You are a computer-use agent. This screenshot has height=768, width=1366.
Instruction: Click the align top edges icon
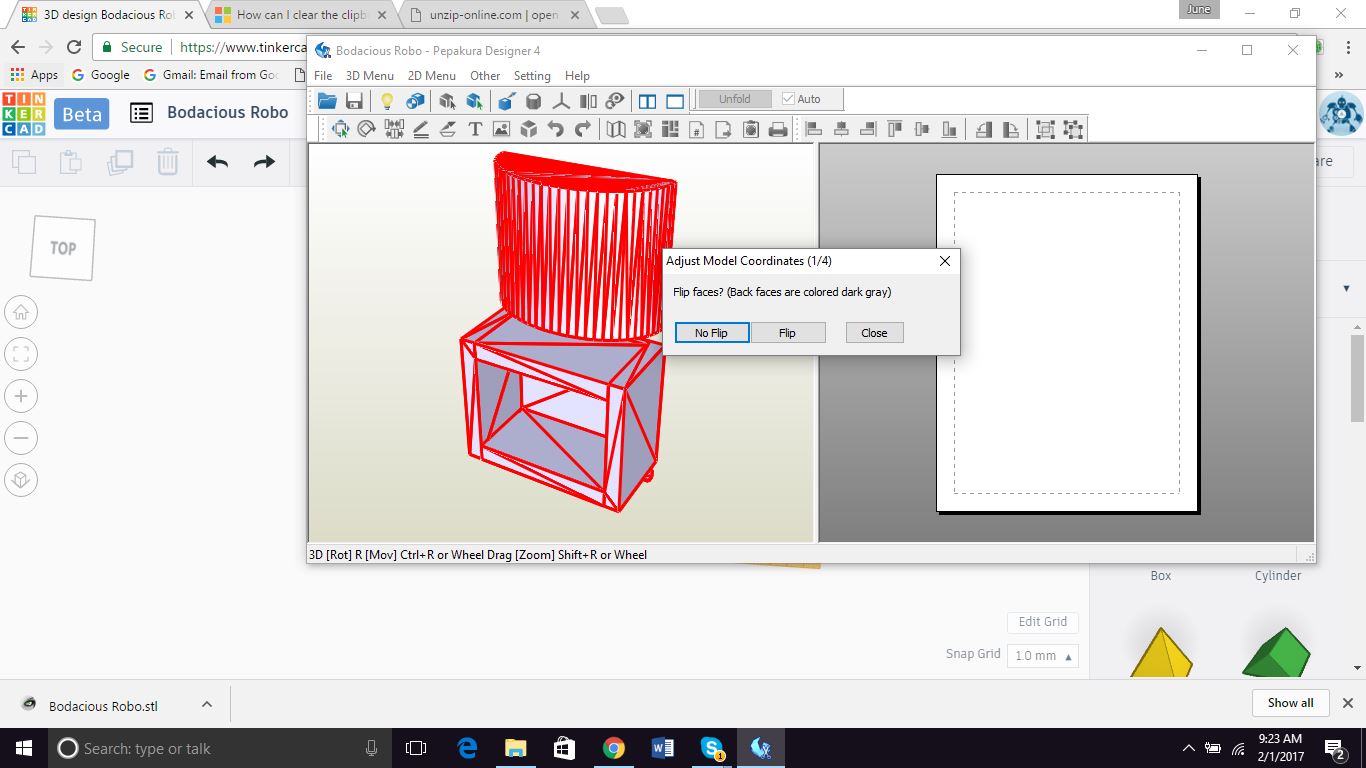point(894,129)
